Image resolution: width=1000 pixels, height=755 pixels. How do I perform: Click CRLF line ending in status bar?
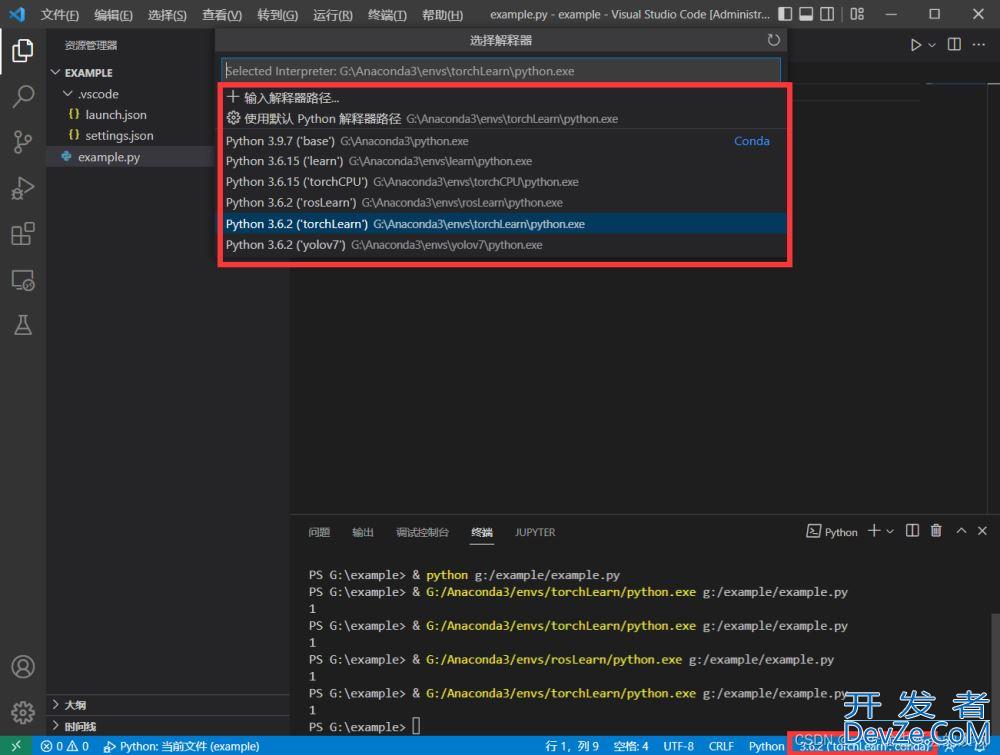pyautogui.click(x=721, y=746)
